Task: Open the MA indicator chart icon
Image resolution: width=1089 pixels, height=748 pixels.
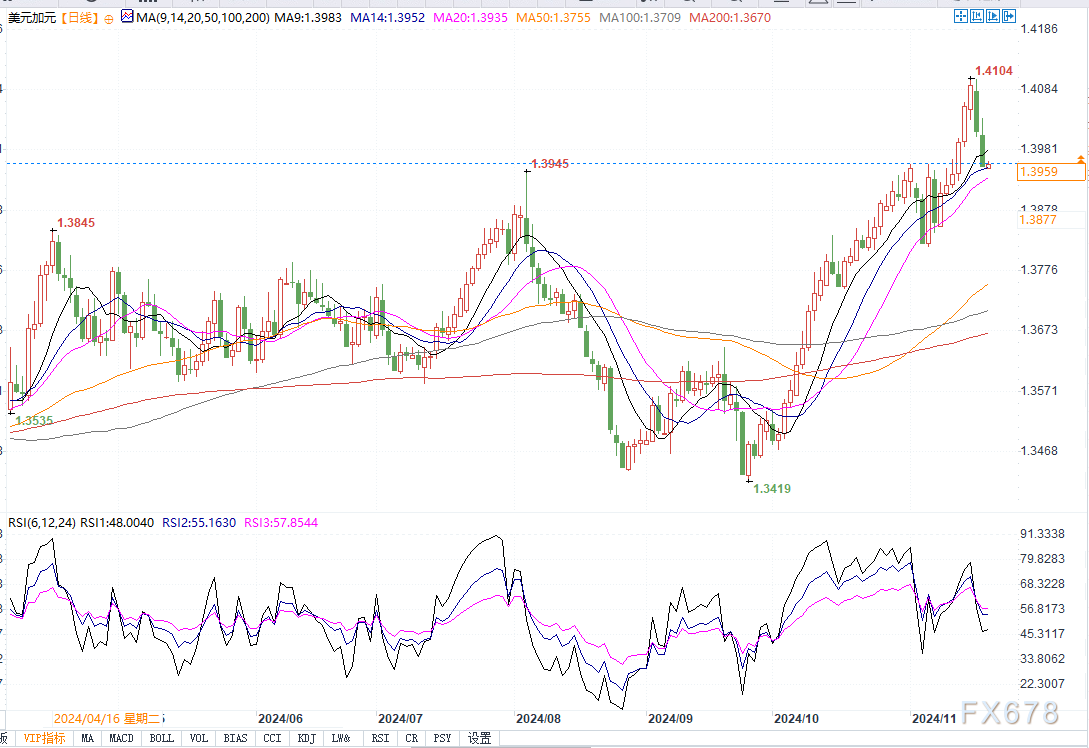Action: 127,18
